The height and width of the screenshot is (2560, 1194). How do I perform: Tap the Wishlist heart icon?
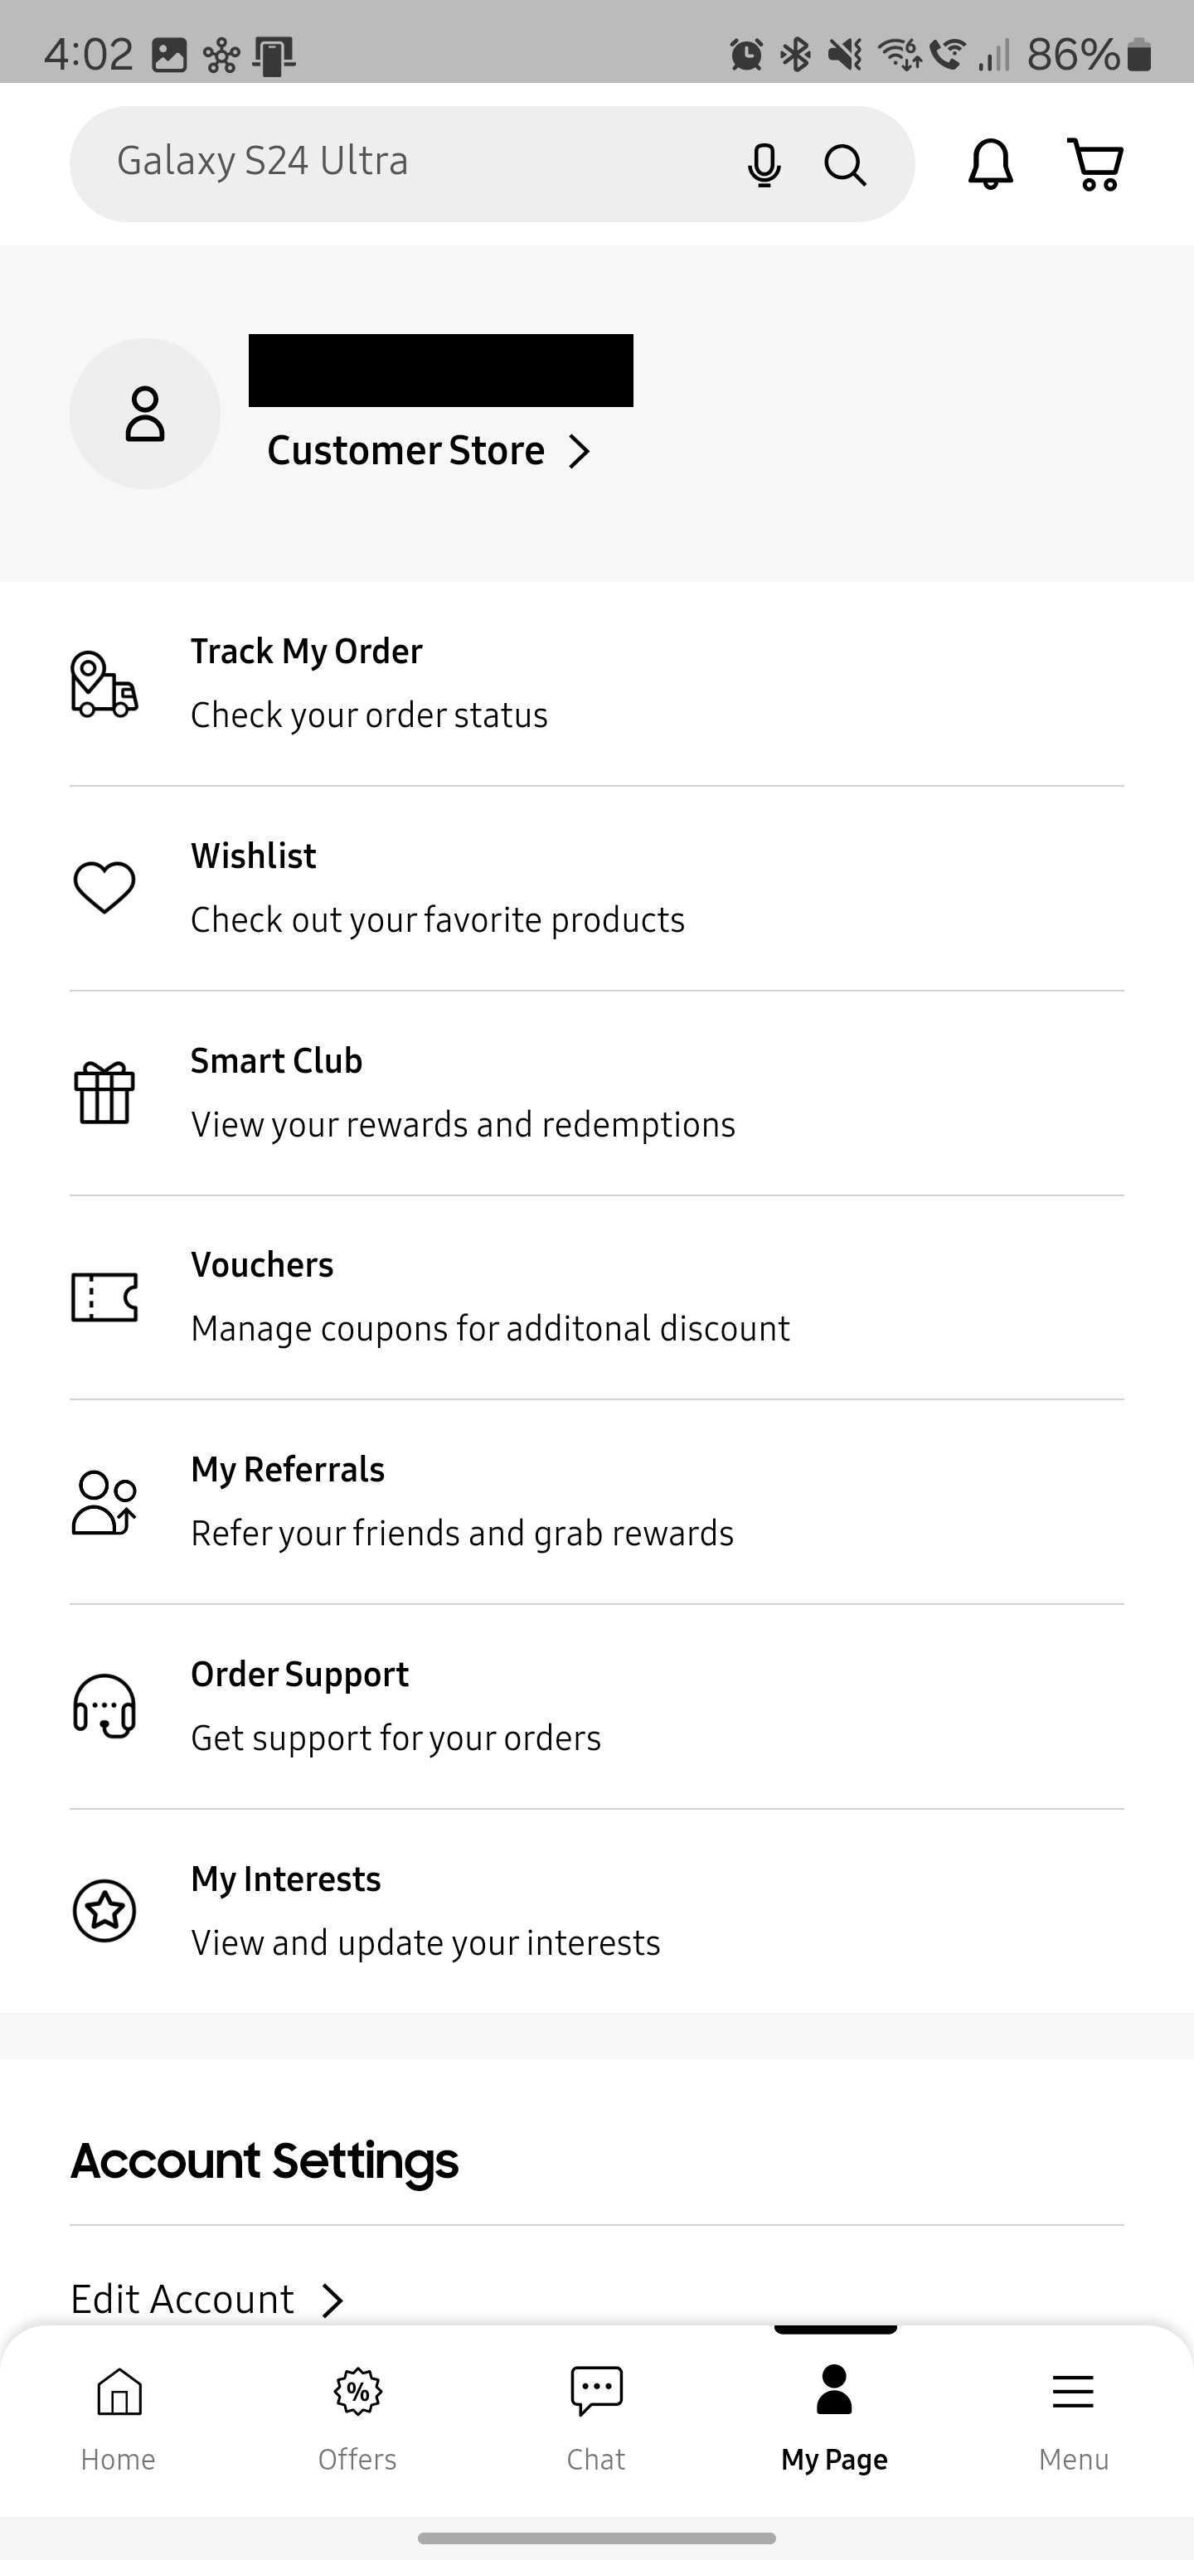104,887
